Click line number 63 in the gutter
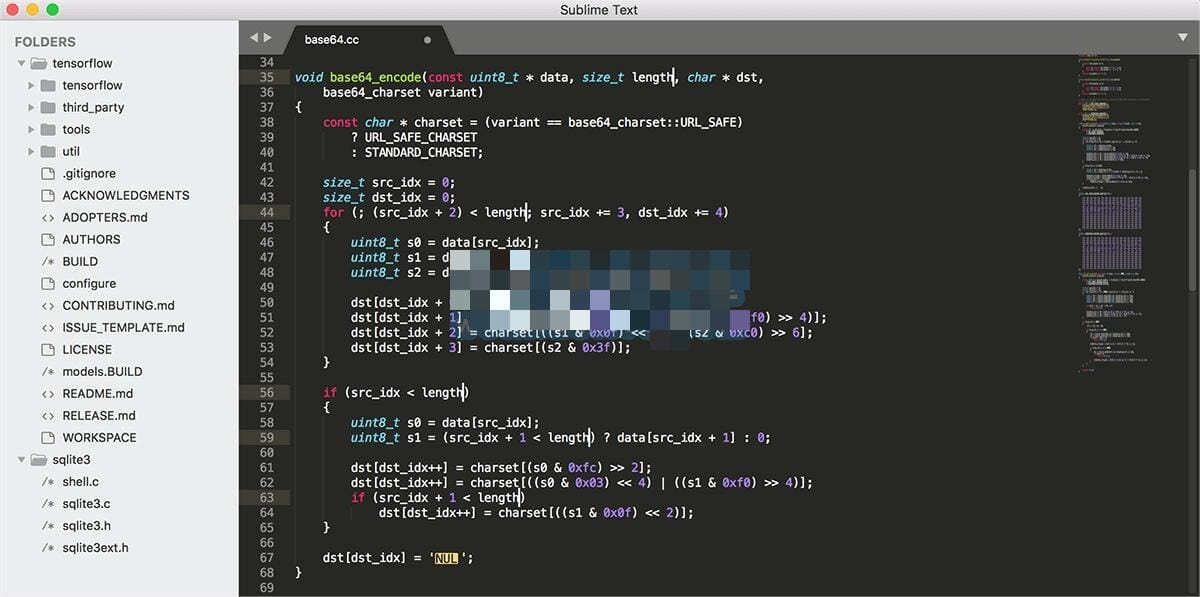The width and height of the screenshot is (1200, 597). pos(266,497)
